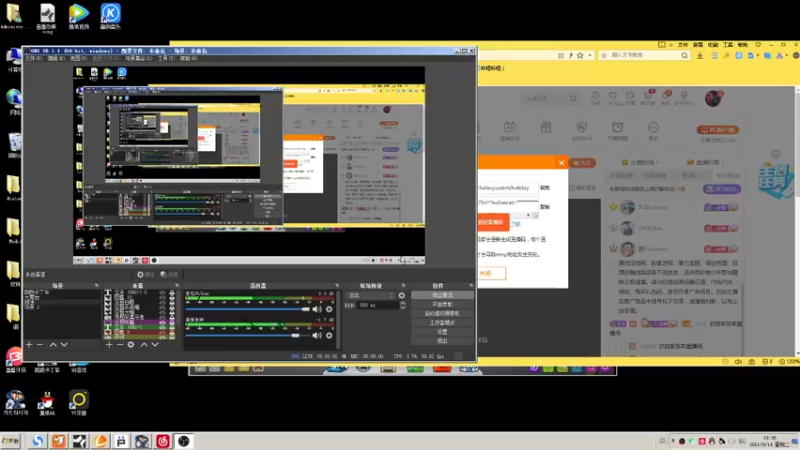Viewport: 800px width, 450px height.
Task: Open 属性 (Properties) above the Scenes panel
Action: click(x=145, y=274)
